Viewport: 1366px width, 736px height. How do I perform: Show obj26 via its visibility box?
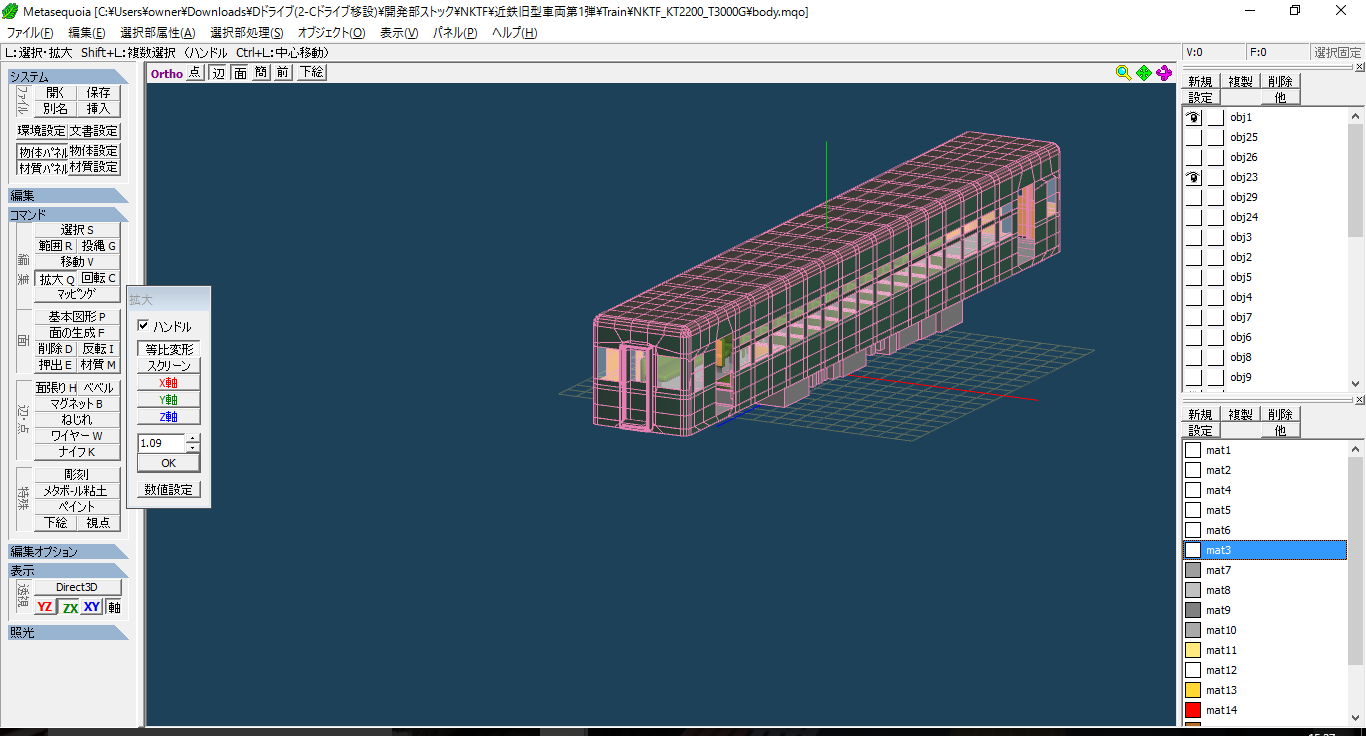click(x=1193, y=157)
